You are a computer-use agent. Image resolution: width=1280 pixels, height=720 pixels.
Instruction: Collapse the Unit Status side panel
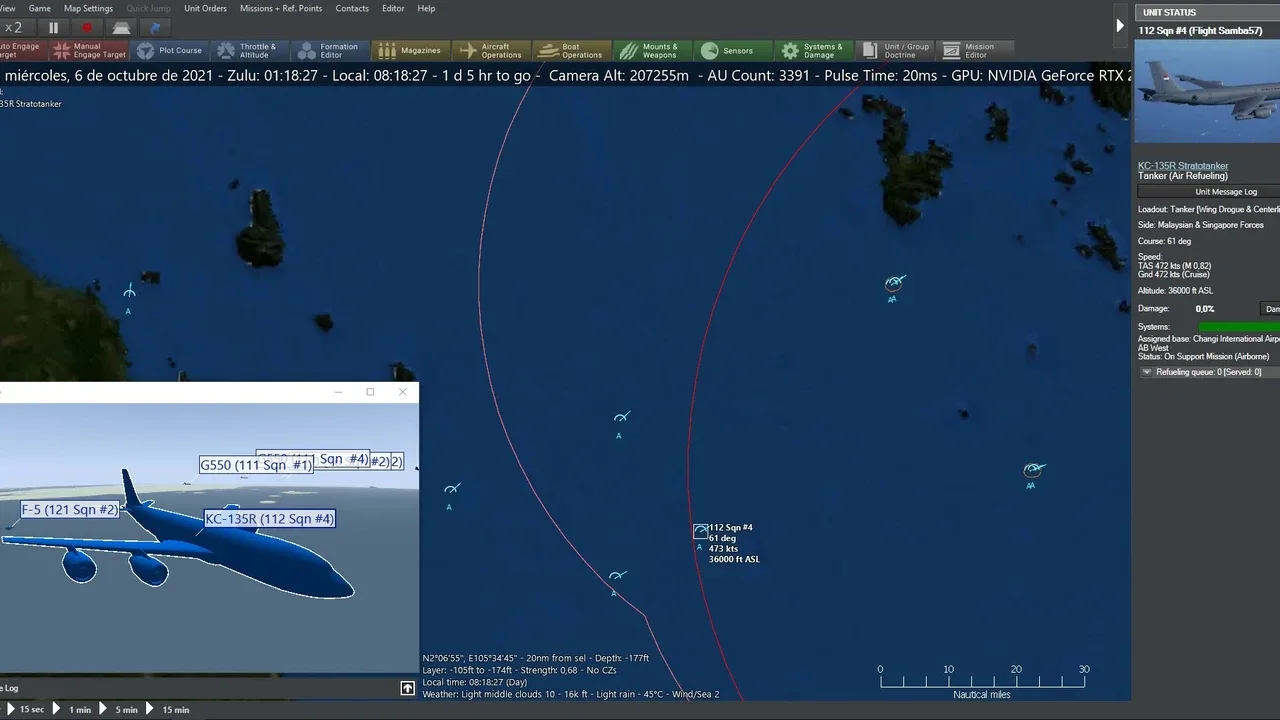coord(1120,26)
